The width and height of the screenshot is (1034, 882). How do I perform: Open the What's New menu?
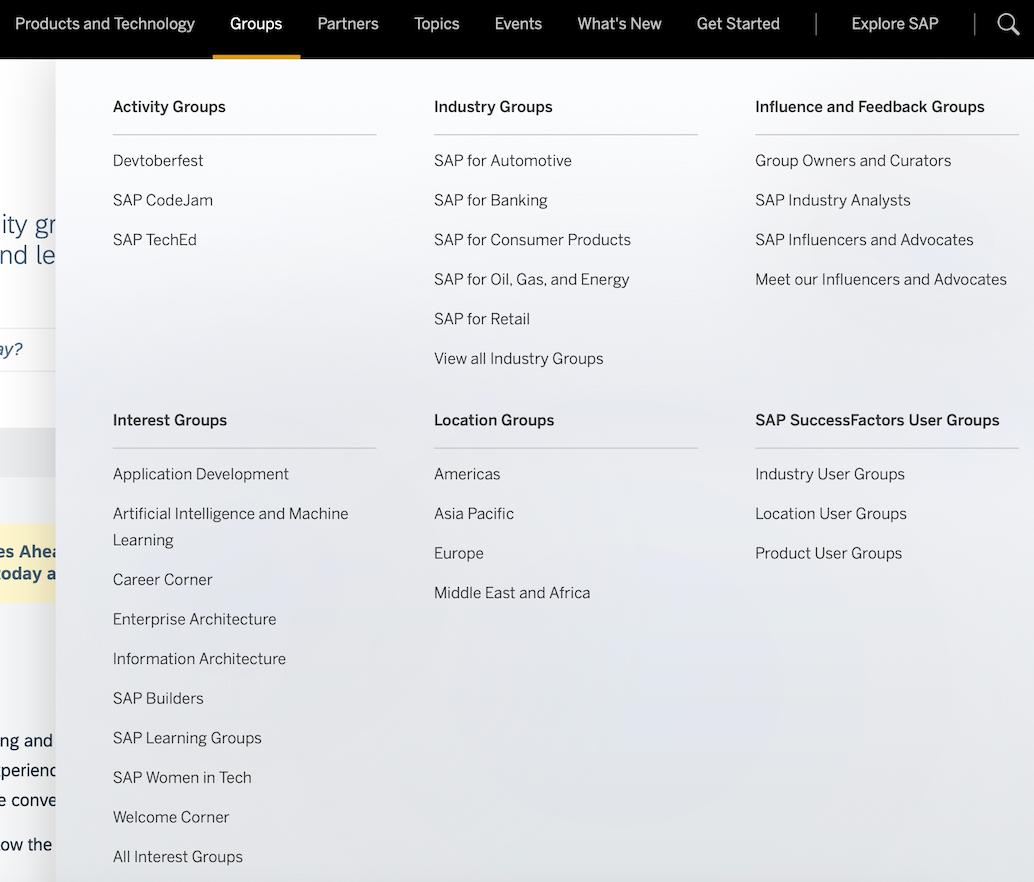coord(619,24)
